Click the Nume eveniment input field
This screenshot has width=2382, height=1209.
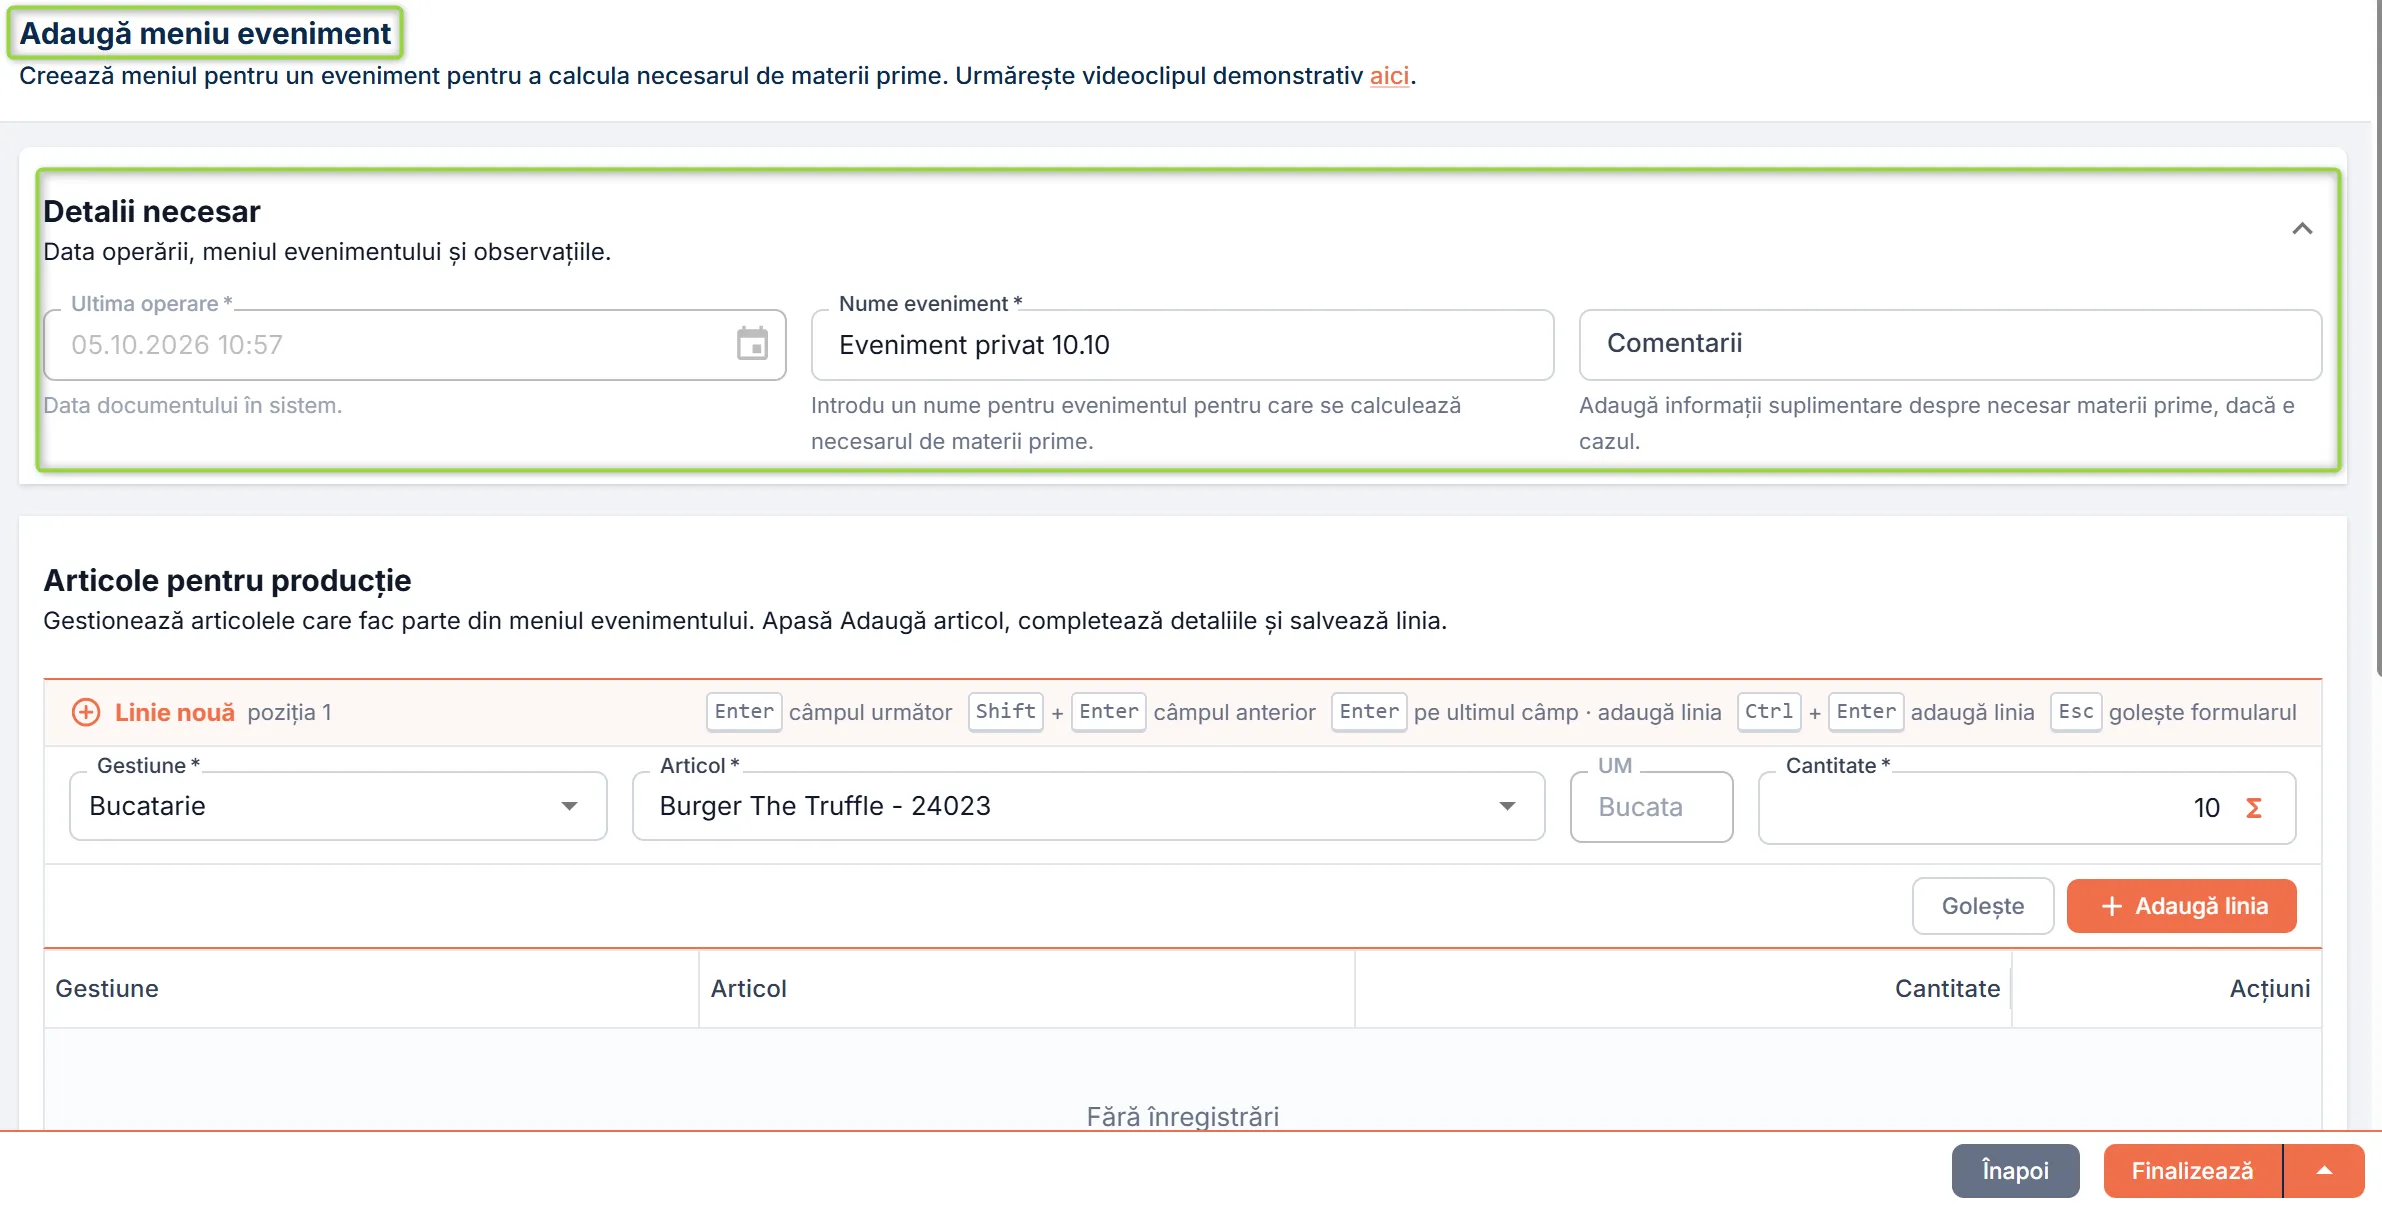1182,345
